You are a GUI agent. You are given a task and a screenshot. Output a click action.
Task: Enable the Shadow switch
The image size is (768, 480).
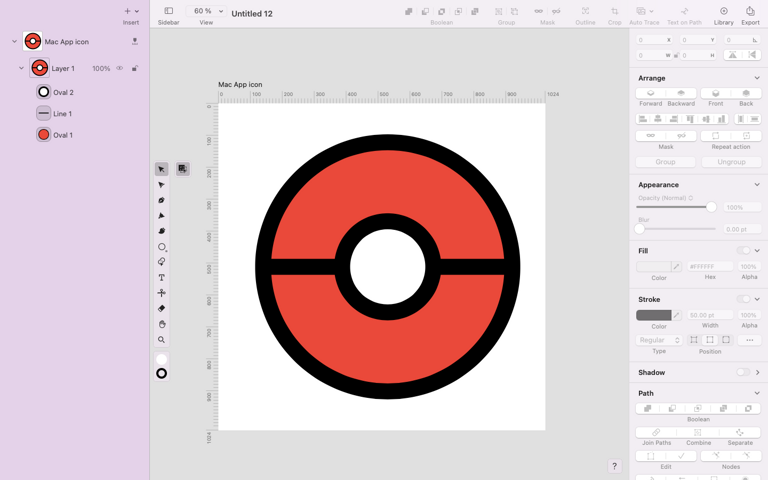pyautogui.click(x=743, y=372)
